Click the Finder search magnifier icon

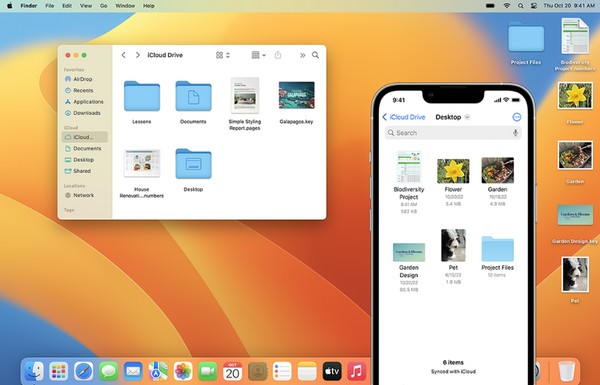[315, 55]
